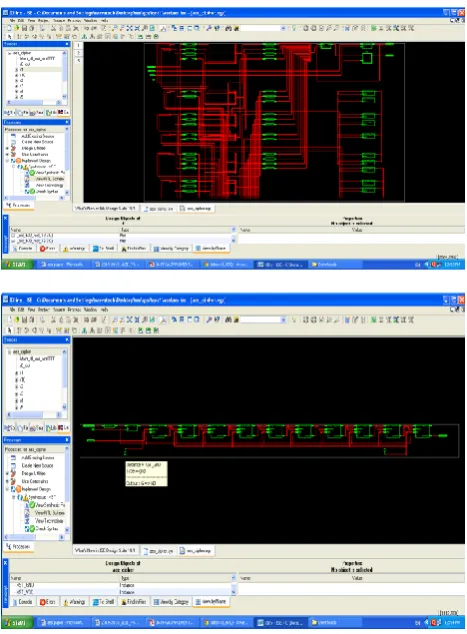The width and height of the screenshot is (467, 634).
Task: Expand Design Utilities in the lower Processes tree
Action: tap(7, 473)
